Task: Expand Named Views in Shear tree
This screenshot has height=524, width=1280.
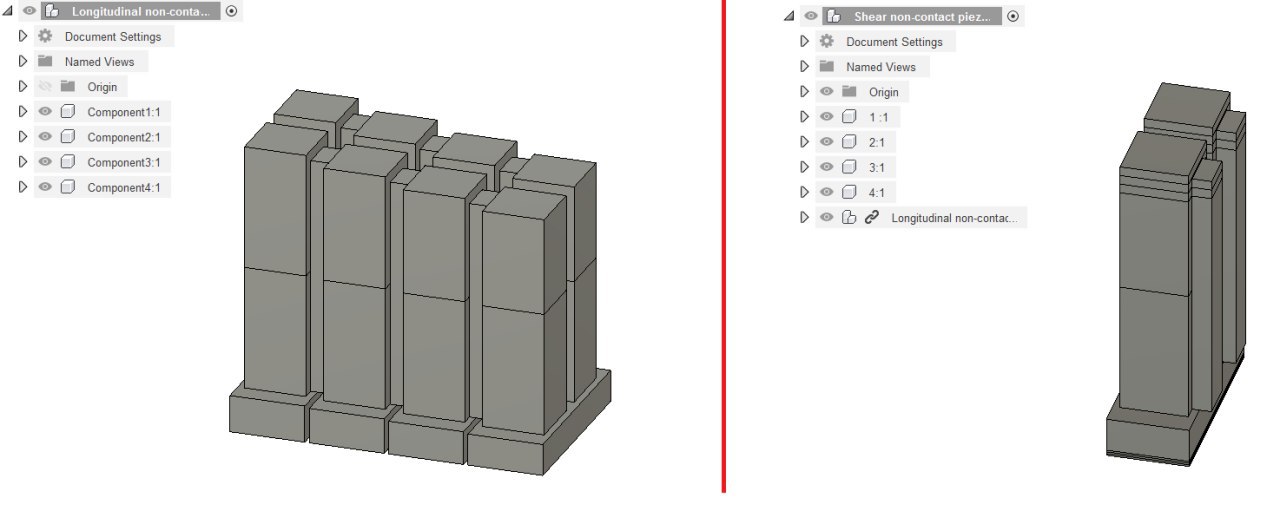Action: pyautogui.click(x=804, y=66)
